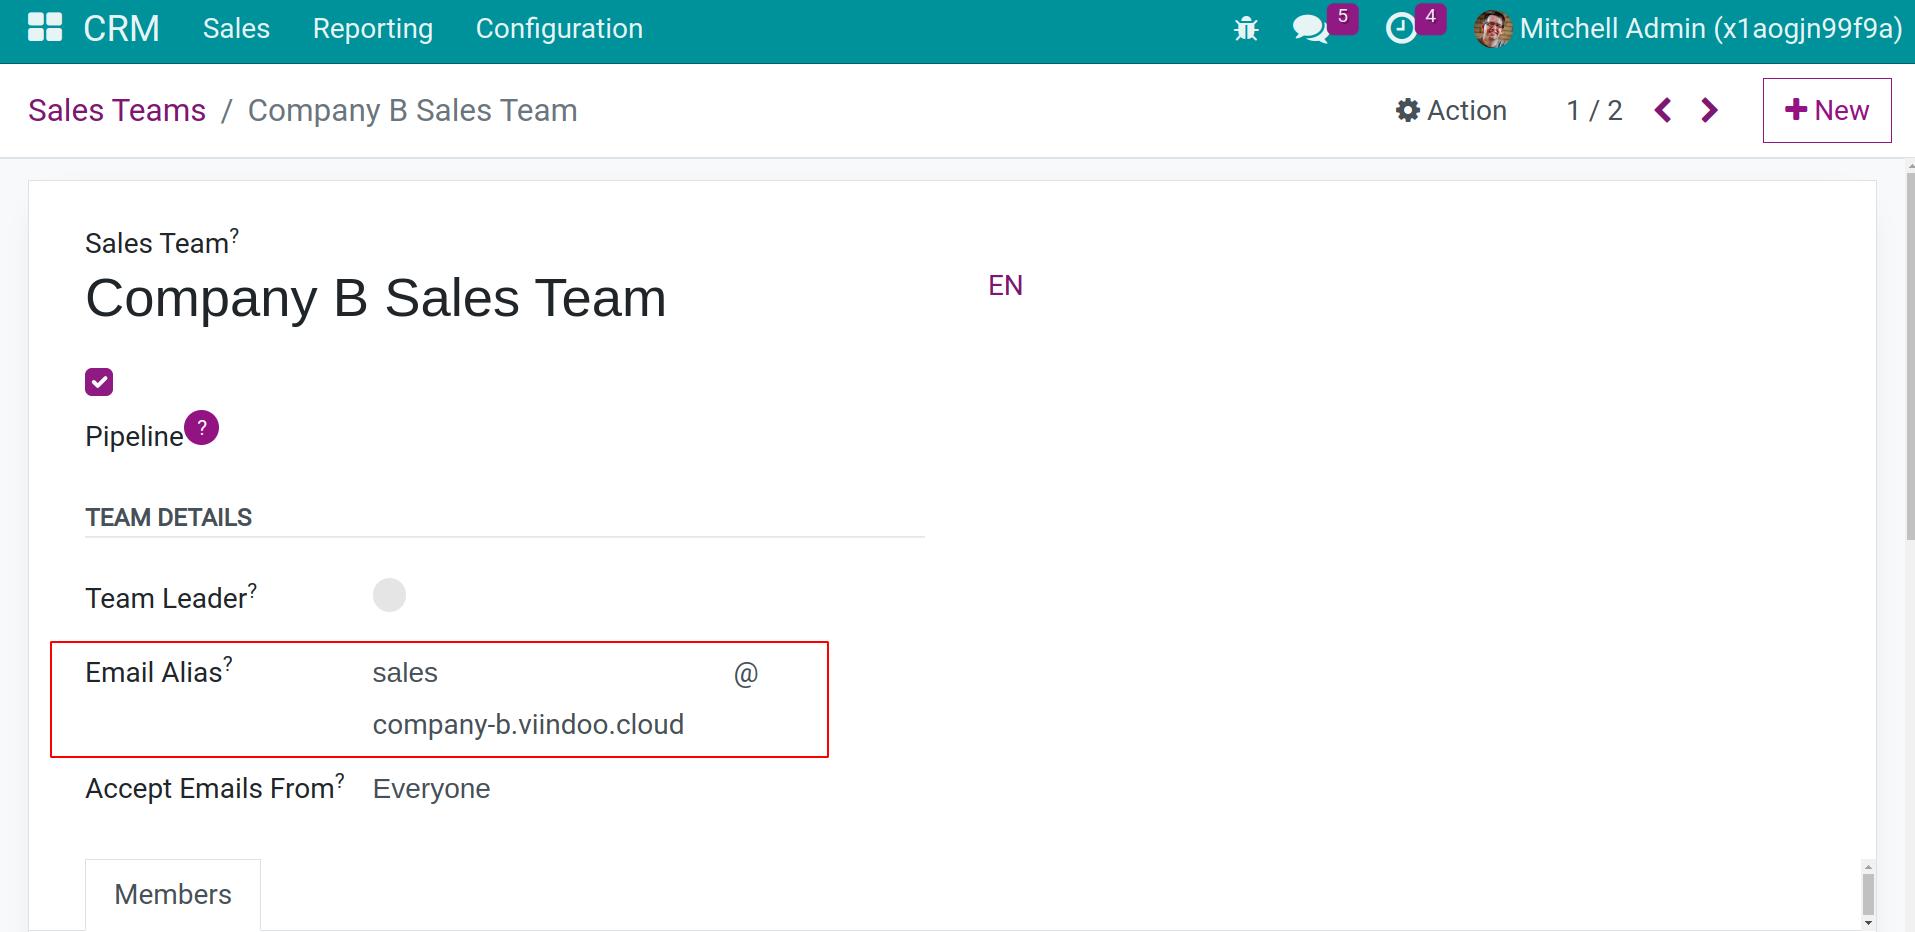Image resolution: width=1915 pixels, height=932 pixels.
Task: Click the Company B Sales Team breadcrumb text
Action: click(412, 110)
